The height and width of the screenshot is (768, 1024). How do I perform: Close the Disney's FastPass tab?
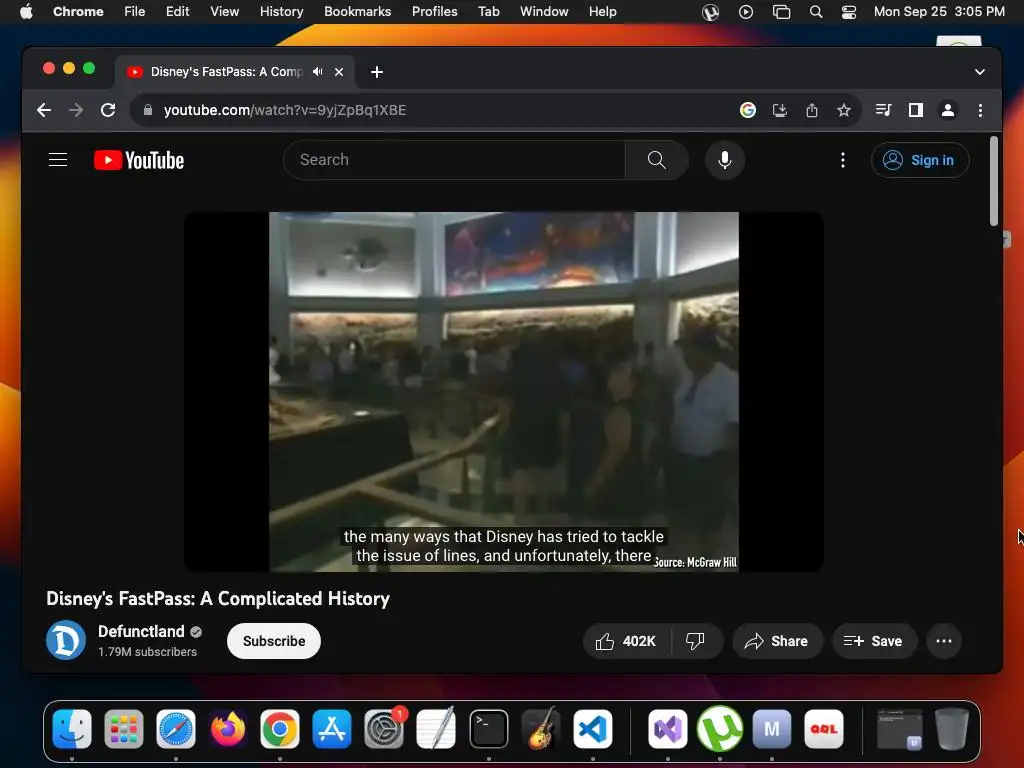[x=339, y=72]
